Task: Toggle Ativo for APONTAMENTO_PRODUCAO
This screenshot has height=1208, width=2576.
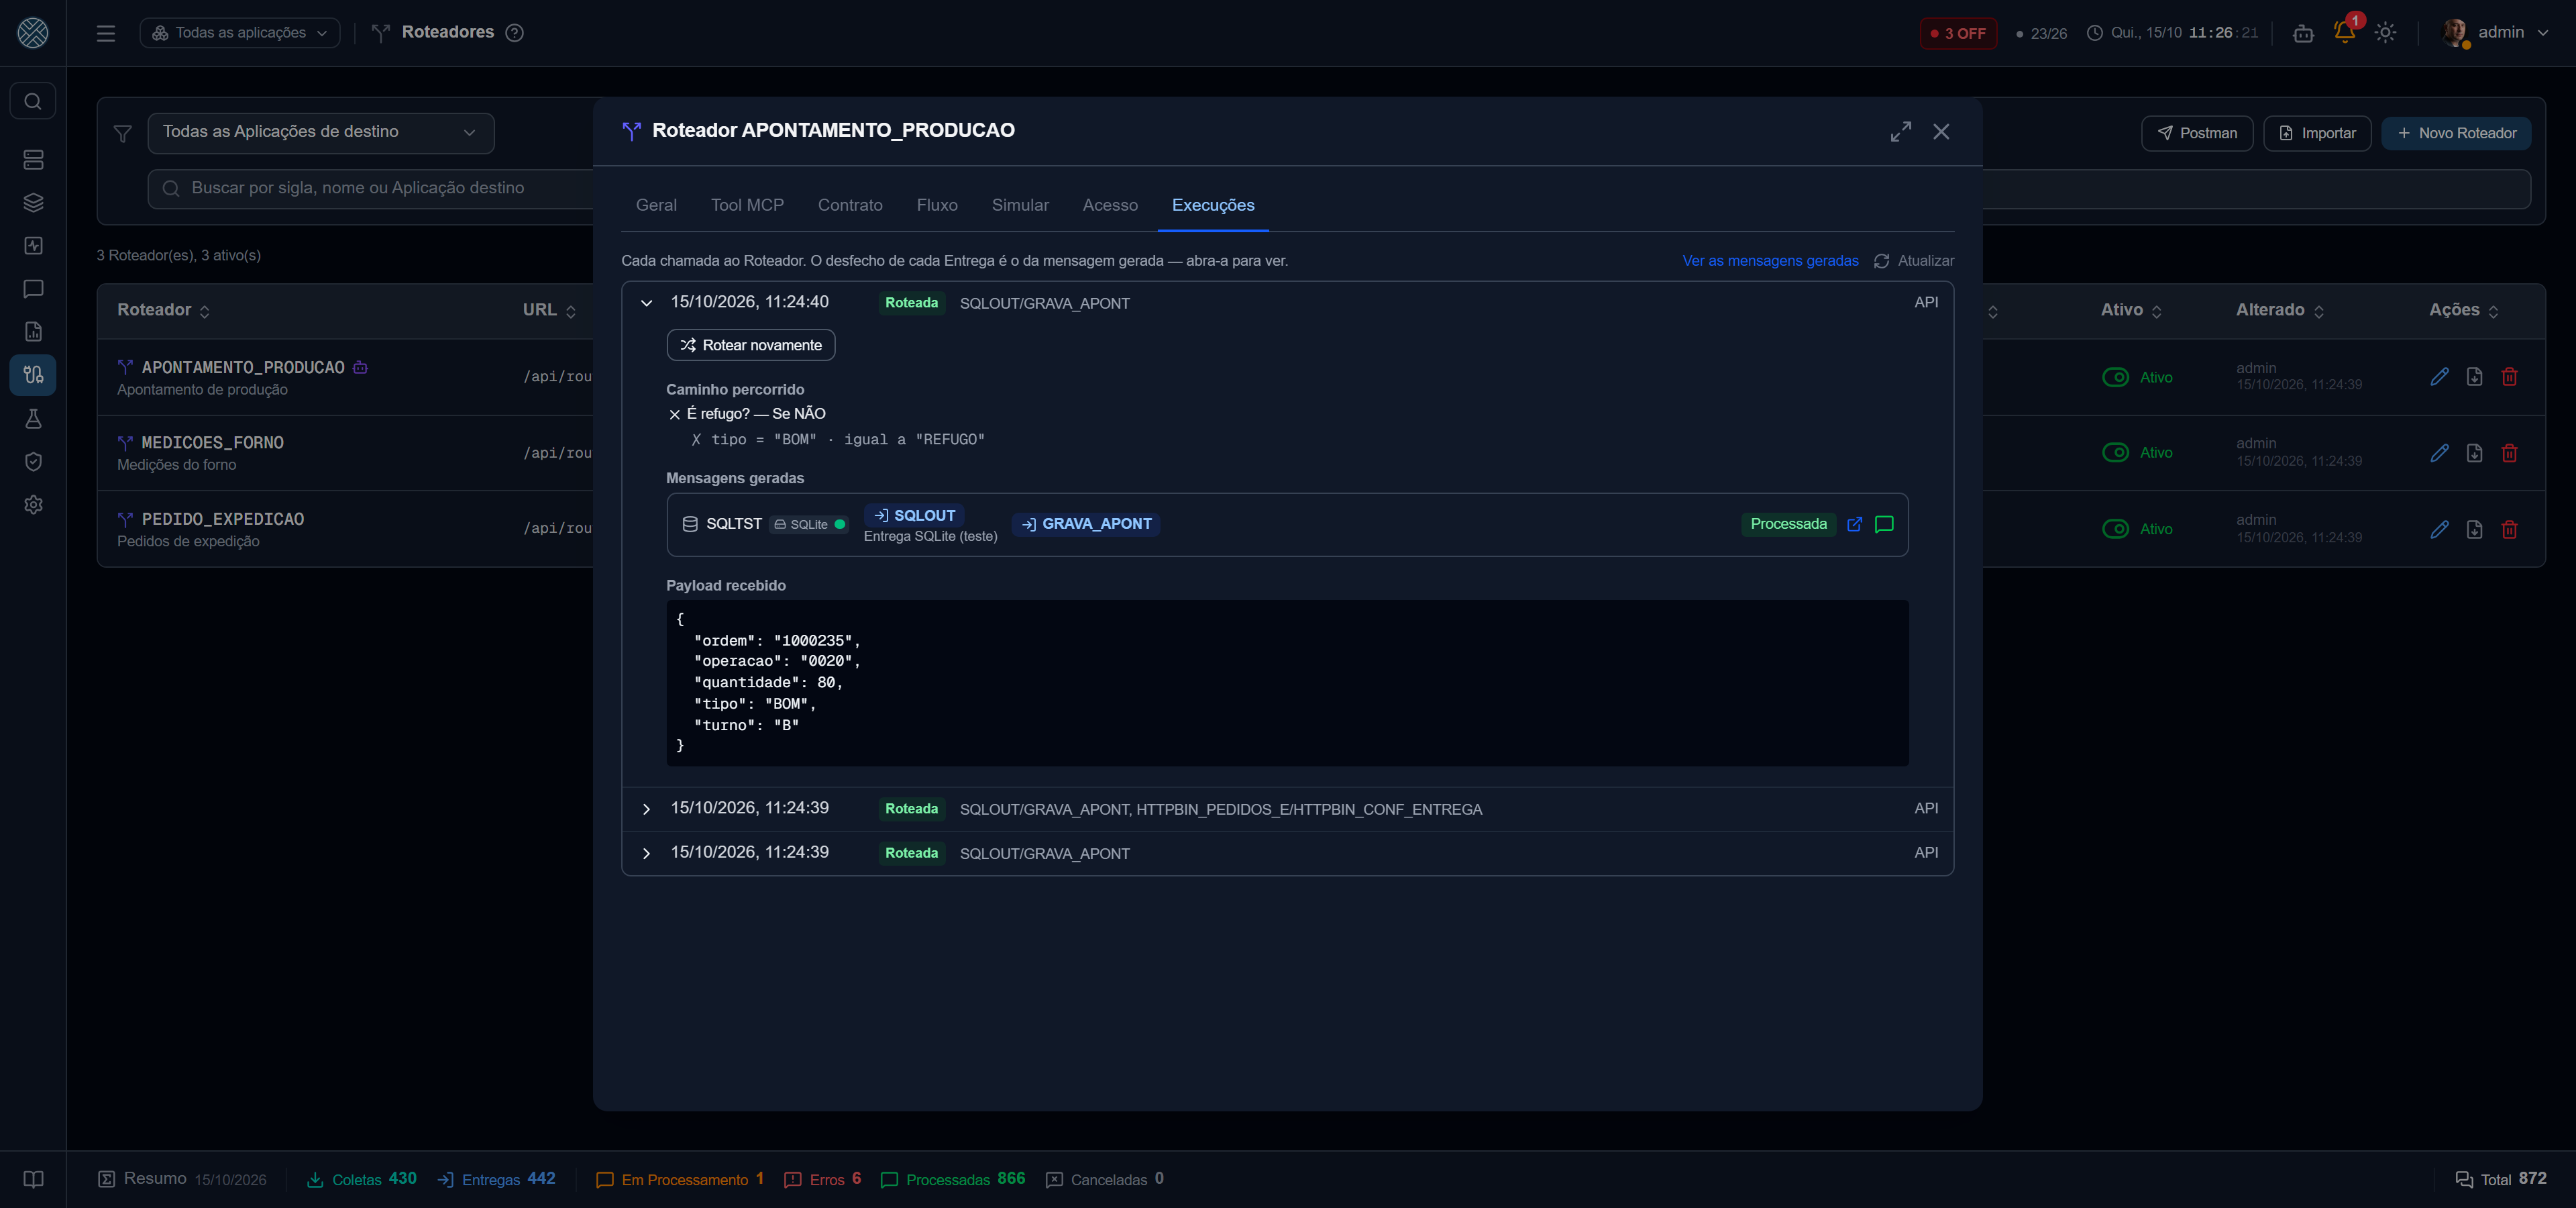Action: [x=2115, y=377]
